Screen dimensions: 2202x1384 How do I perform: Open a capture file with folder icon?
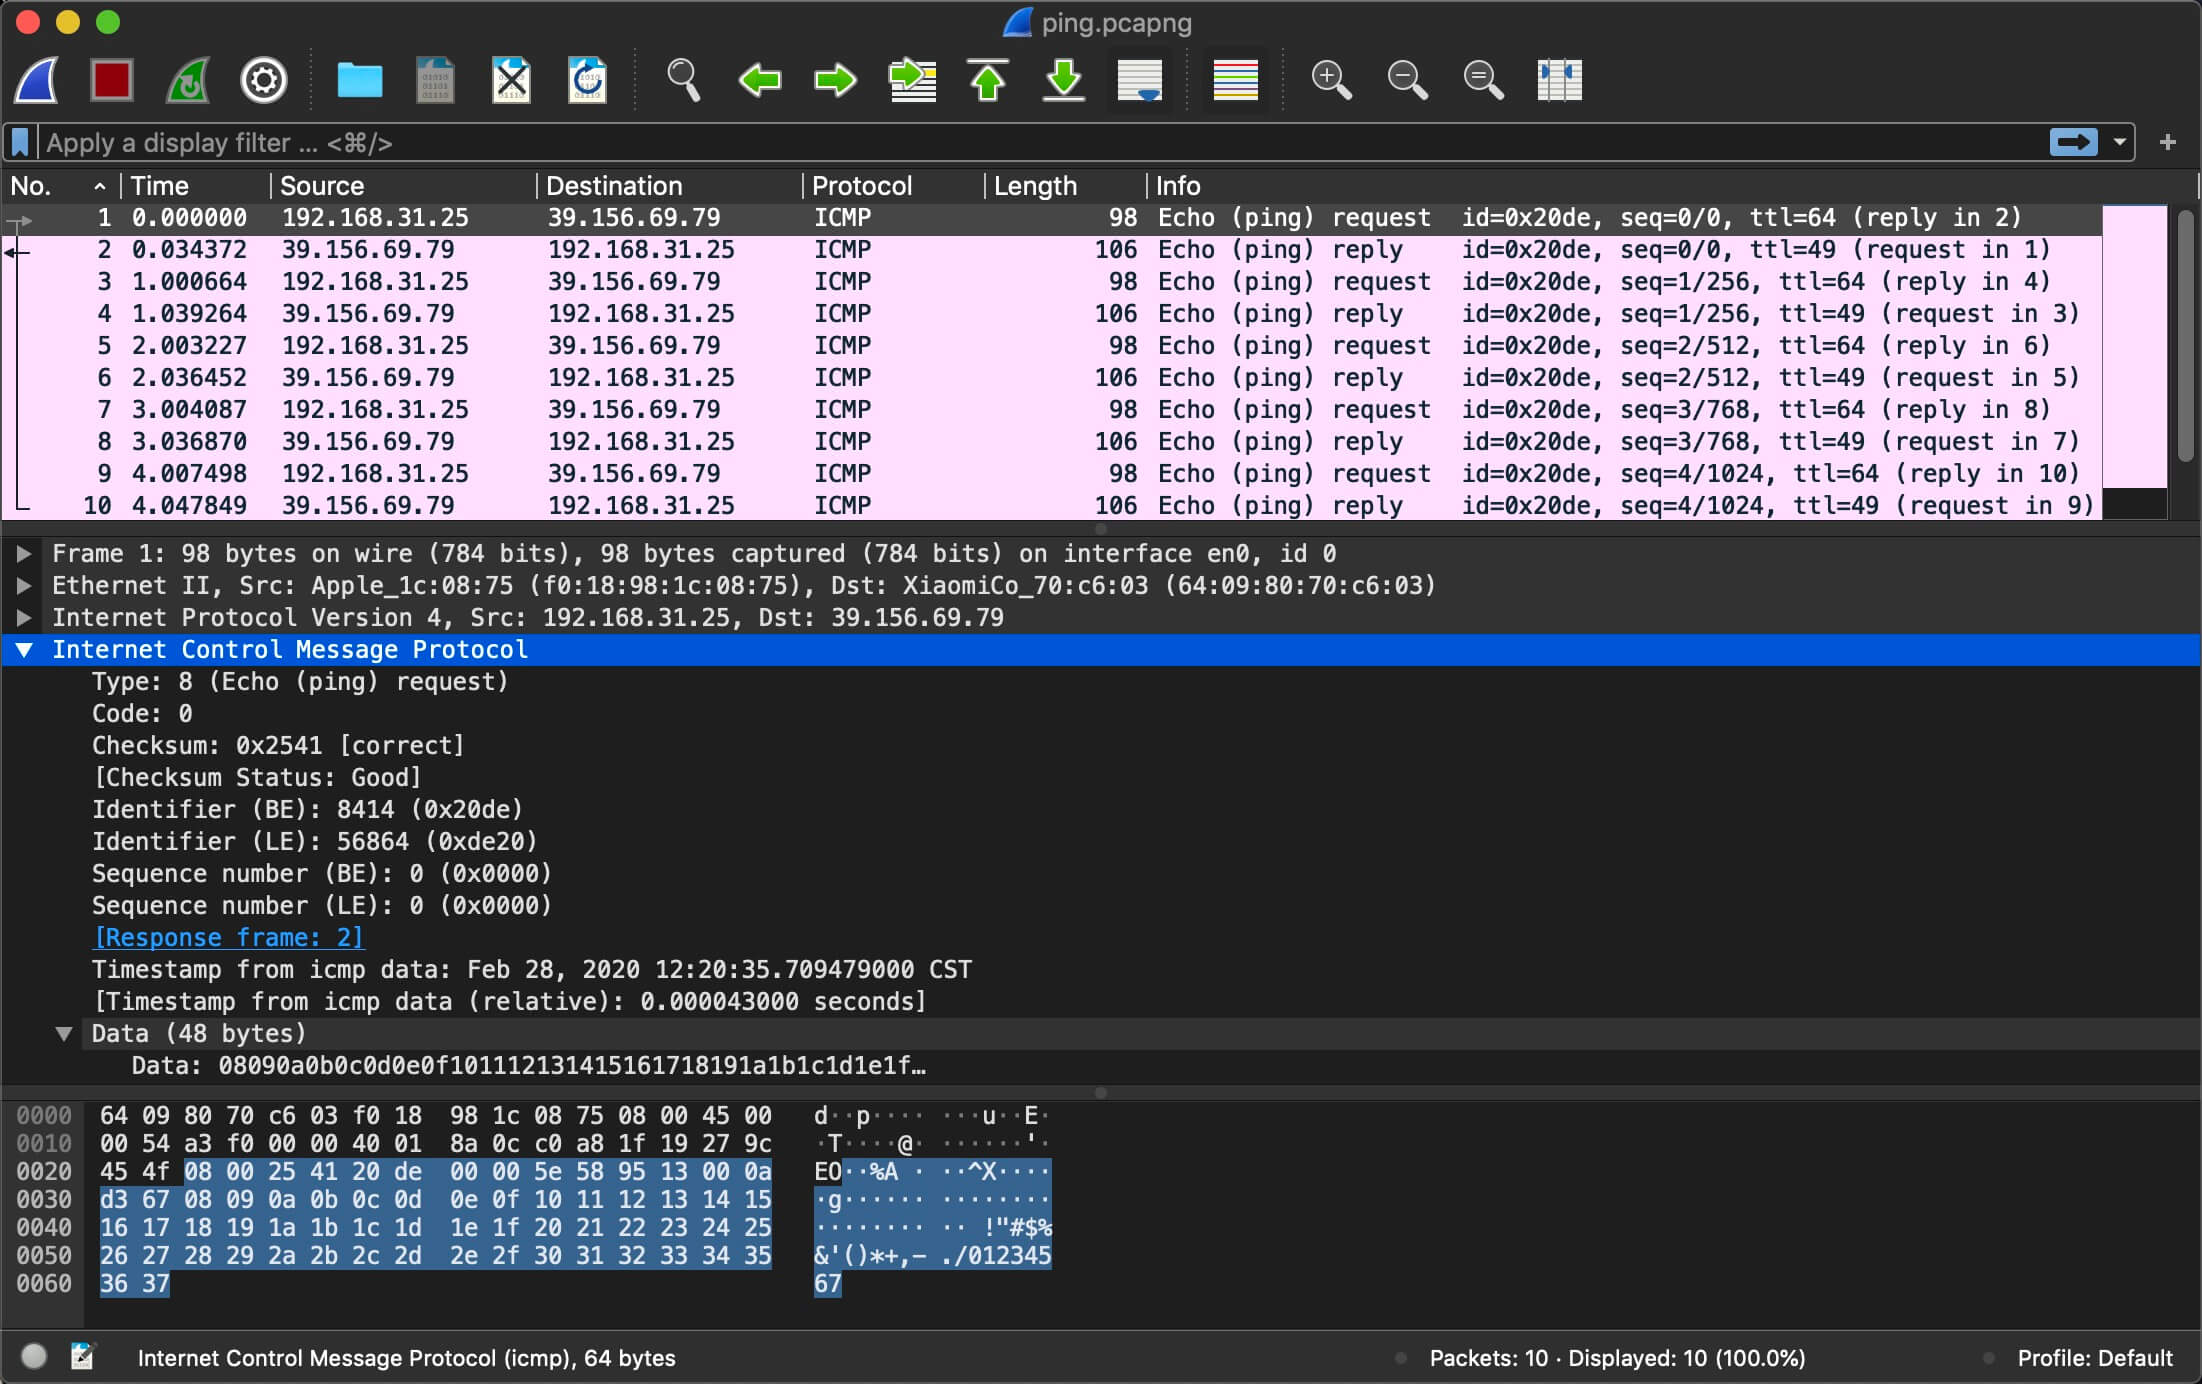pos(359,80)
